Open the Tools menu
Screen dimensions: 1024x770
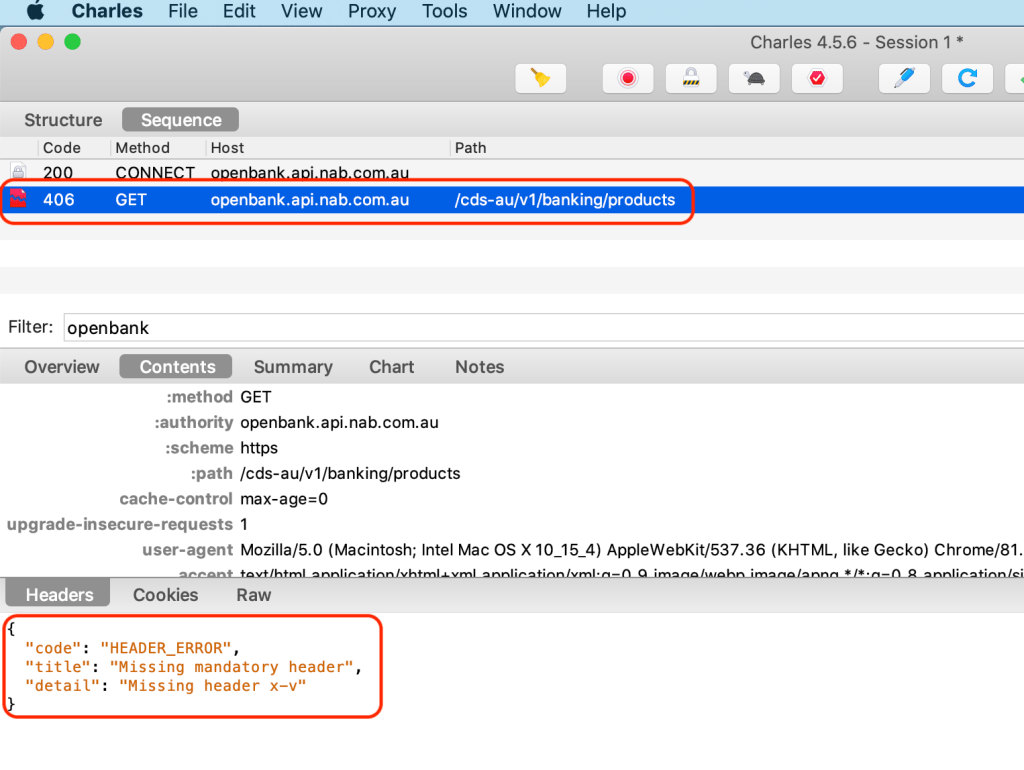coord(444,12)
